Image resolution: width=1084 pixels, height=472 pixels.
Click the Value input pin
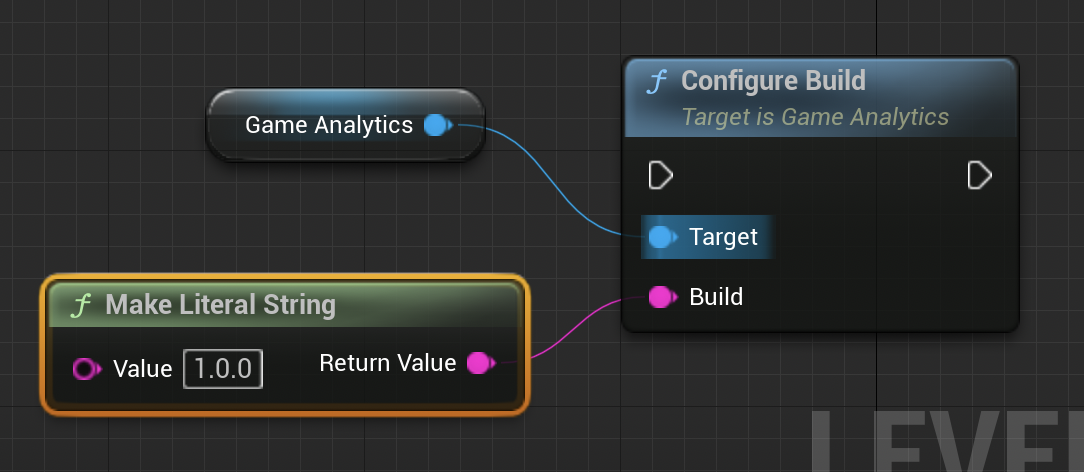[86, 369]
